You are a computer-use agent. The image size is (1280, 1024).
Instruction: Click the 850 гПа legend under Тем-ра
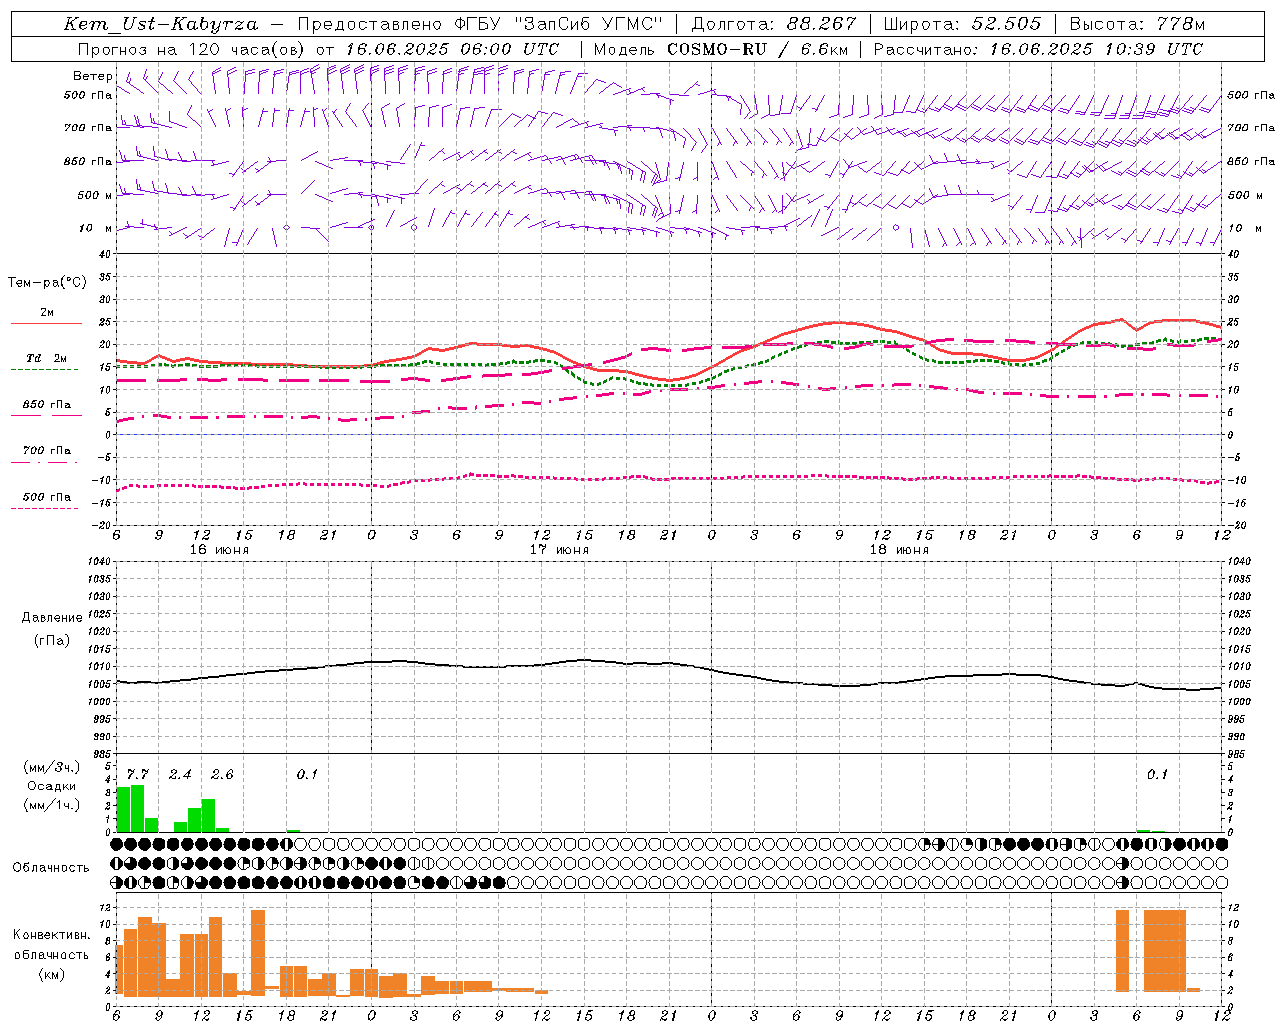tap(47, 405)
